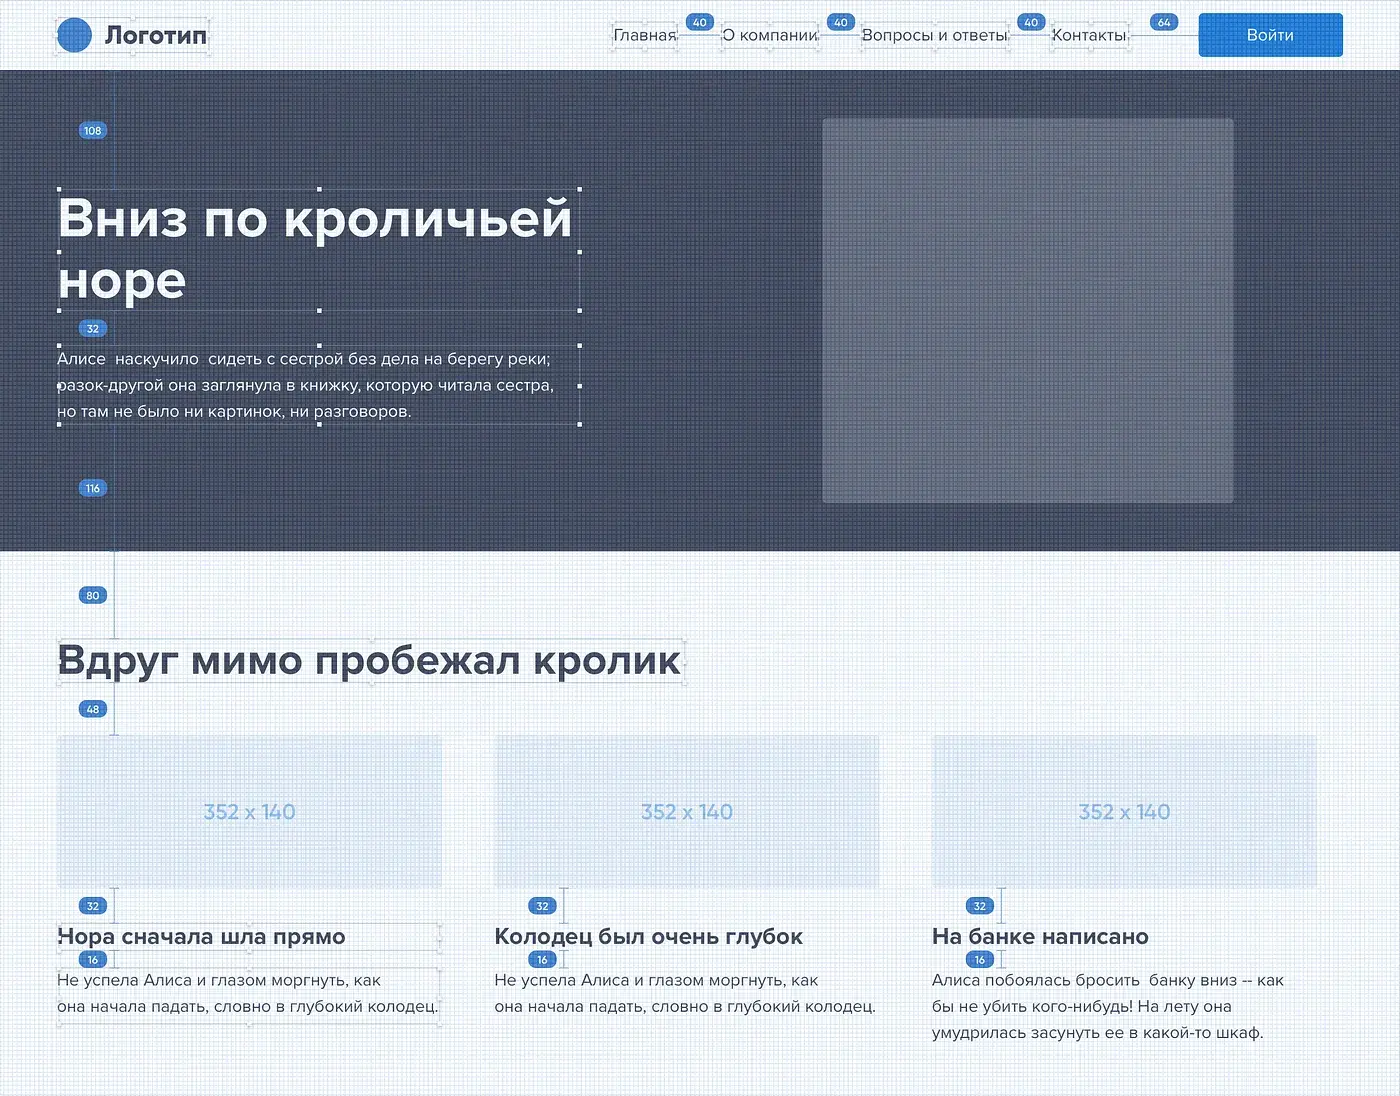Click the "Колодец был очень глубок" card title
The image size is (1400, 1096).
pyautogui.click(x=648, y=937)
